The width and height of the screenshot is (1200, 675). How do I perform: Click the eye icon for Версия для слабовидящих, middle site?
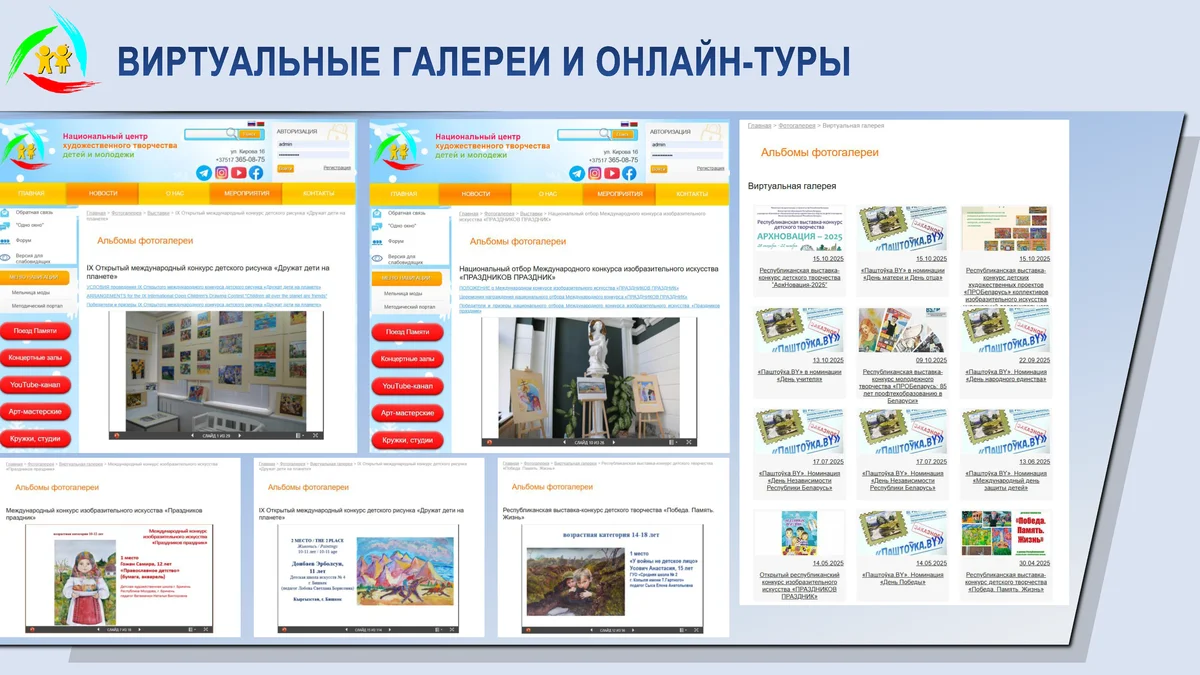pyautogui.click(x=377, y=258)
